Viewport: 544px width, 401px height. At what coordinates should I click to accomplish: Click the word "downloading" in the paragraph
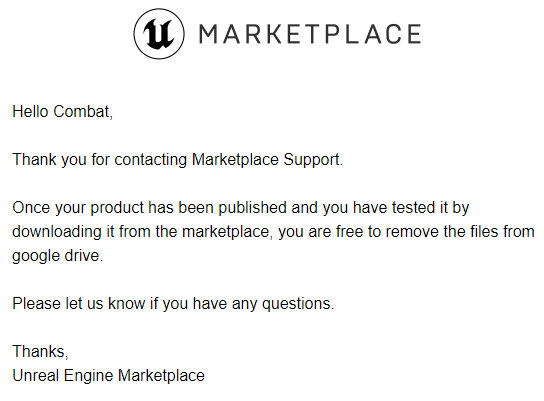coord(57,232)
